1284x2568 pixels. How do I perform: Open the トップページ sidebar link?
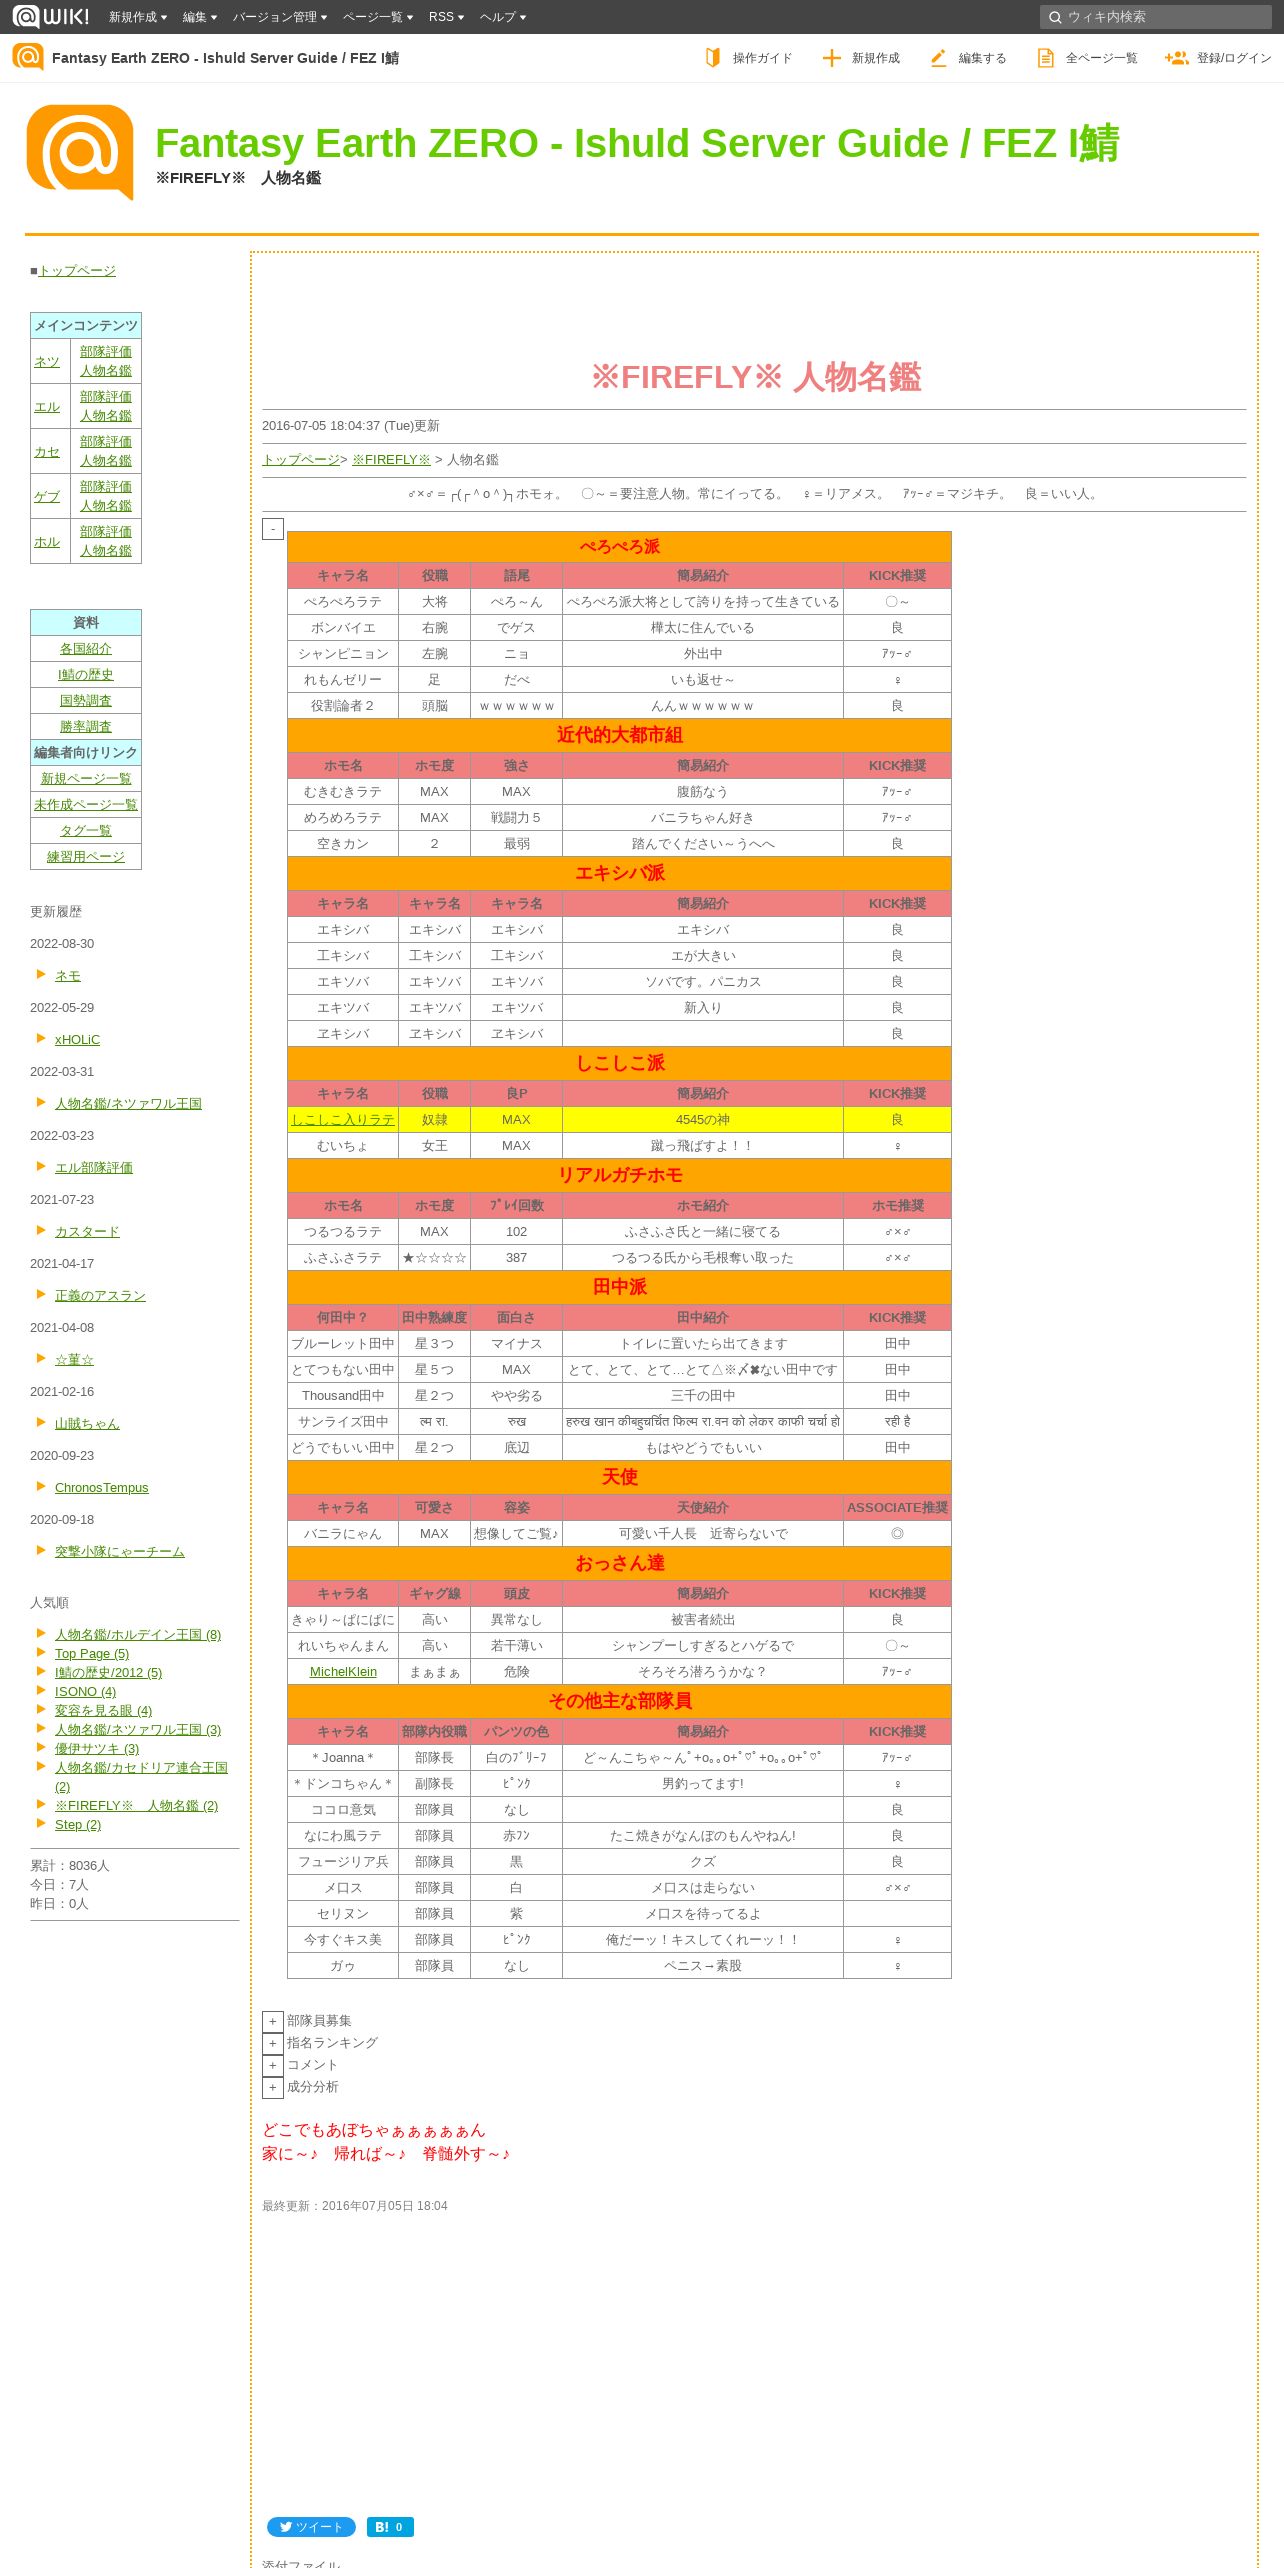(x=77, y=271)
